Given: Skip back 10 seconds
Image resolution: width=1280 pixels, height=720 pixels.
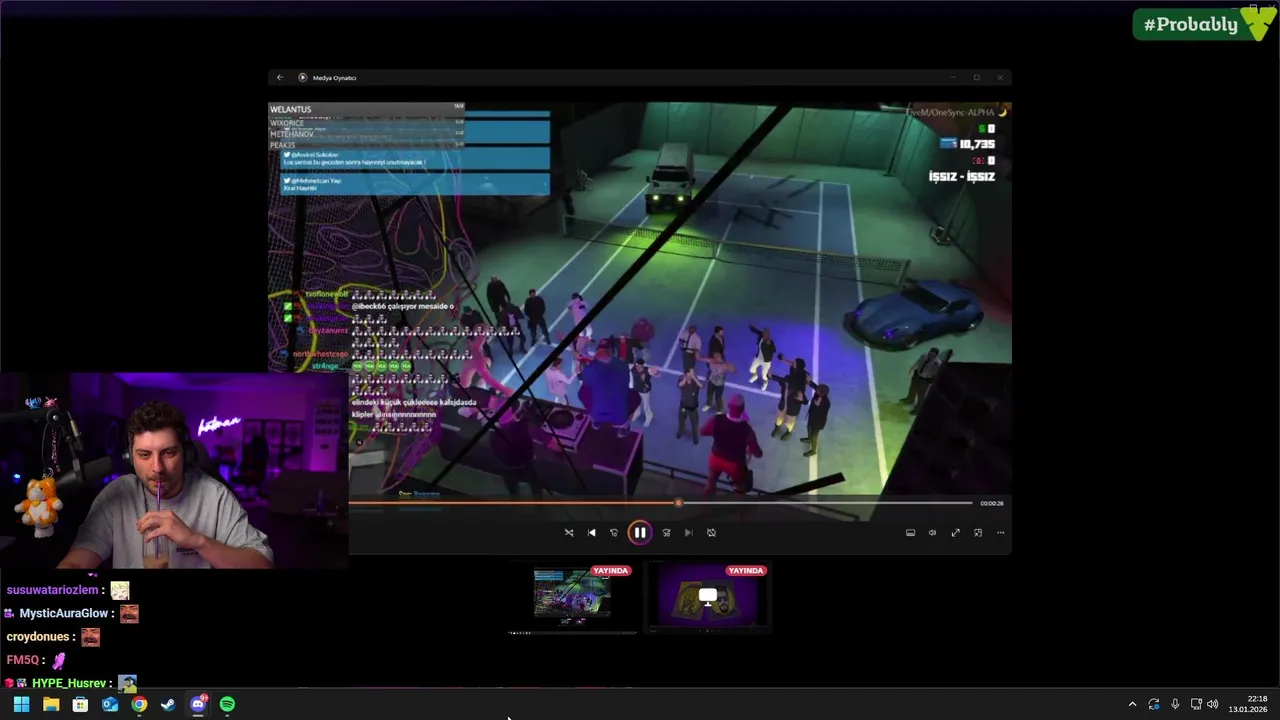Looking at the screenshot, I should [614, 533].
